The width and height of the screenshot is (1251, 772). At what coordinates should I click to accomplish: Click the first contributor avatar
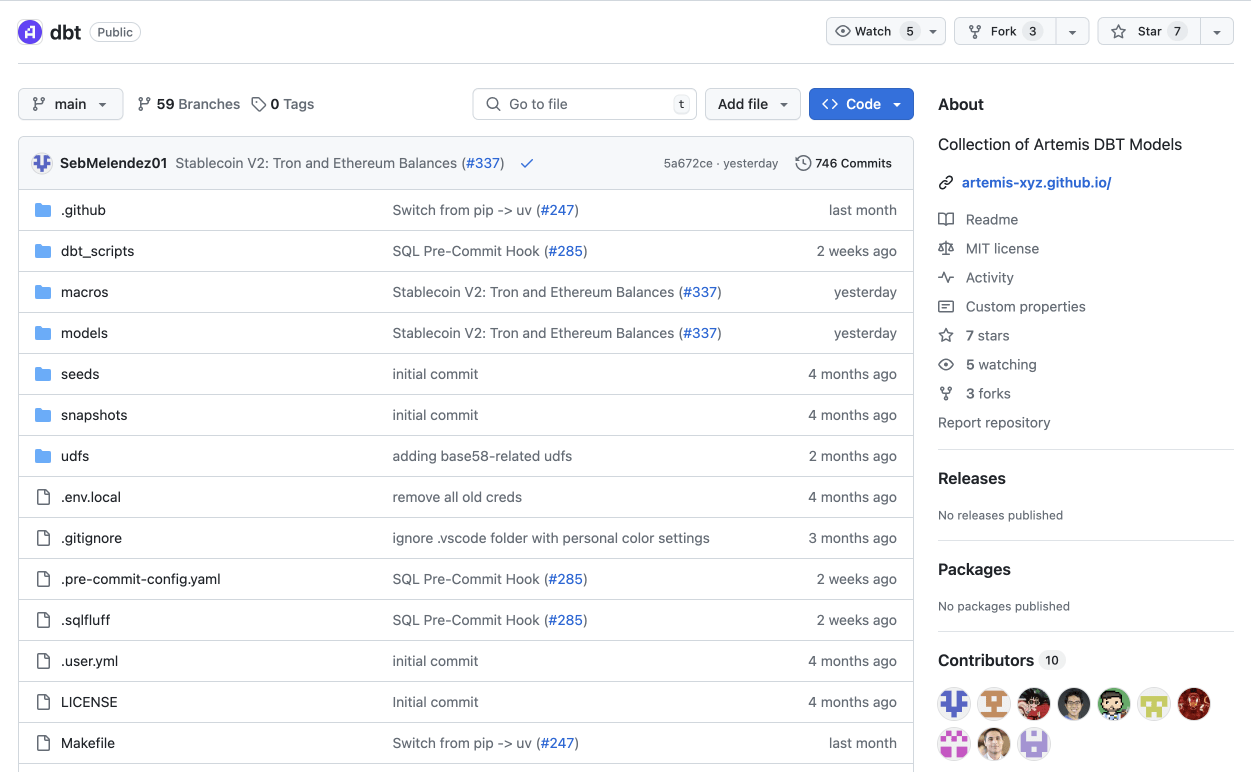[954, 704]
